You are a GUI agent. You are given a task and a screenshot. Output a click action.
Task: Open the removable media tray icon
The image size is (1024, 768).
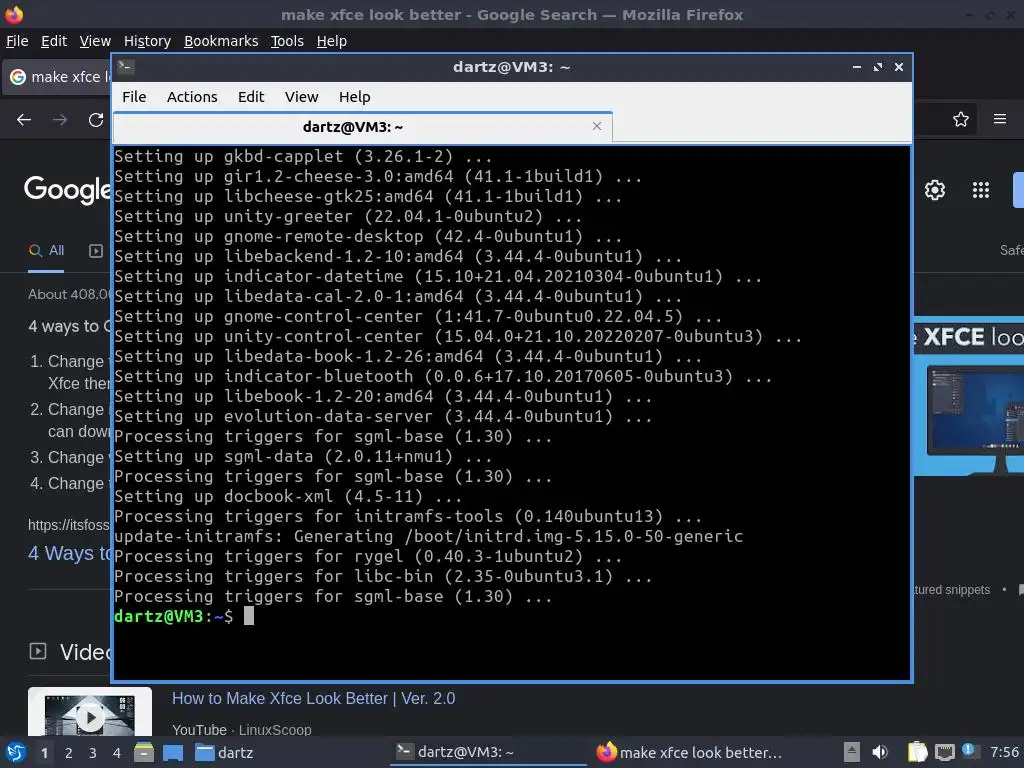point(851,752)
